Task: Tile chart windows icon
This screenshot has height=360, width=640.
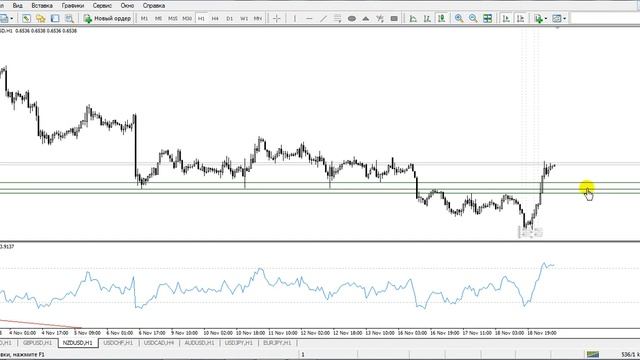Action: pyautogui.click(x=487, y=18)
